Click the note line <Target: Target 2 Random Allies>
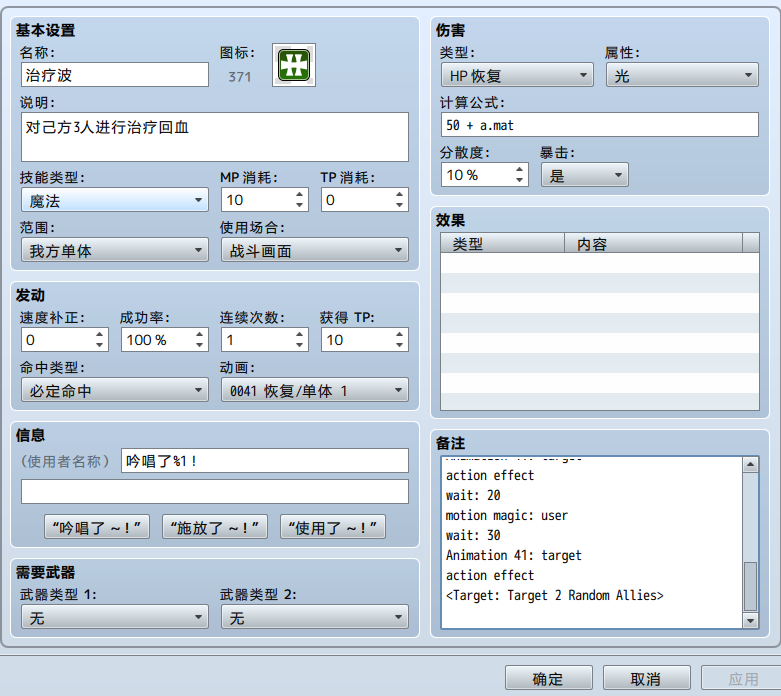The image size is (781, 696). (554, 595)
